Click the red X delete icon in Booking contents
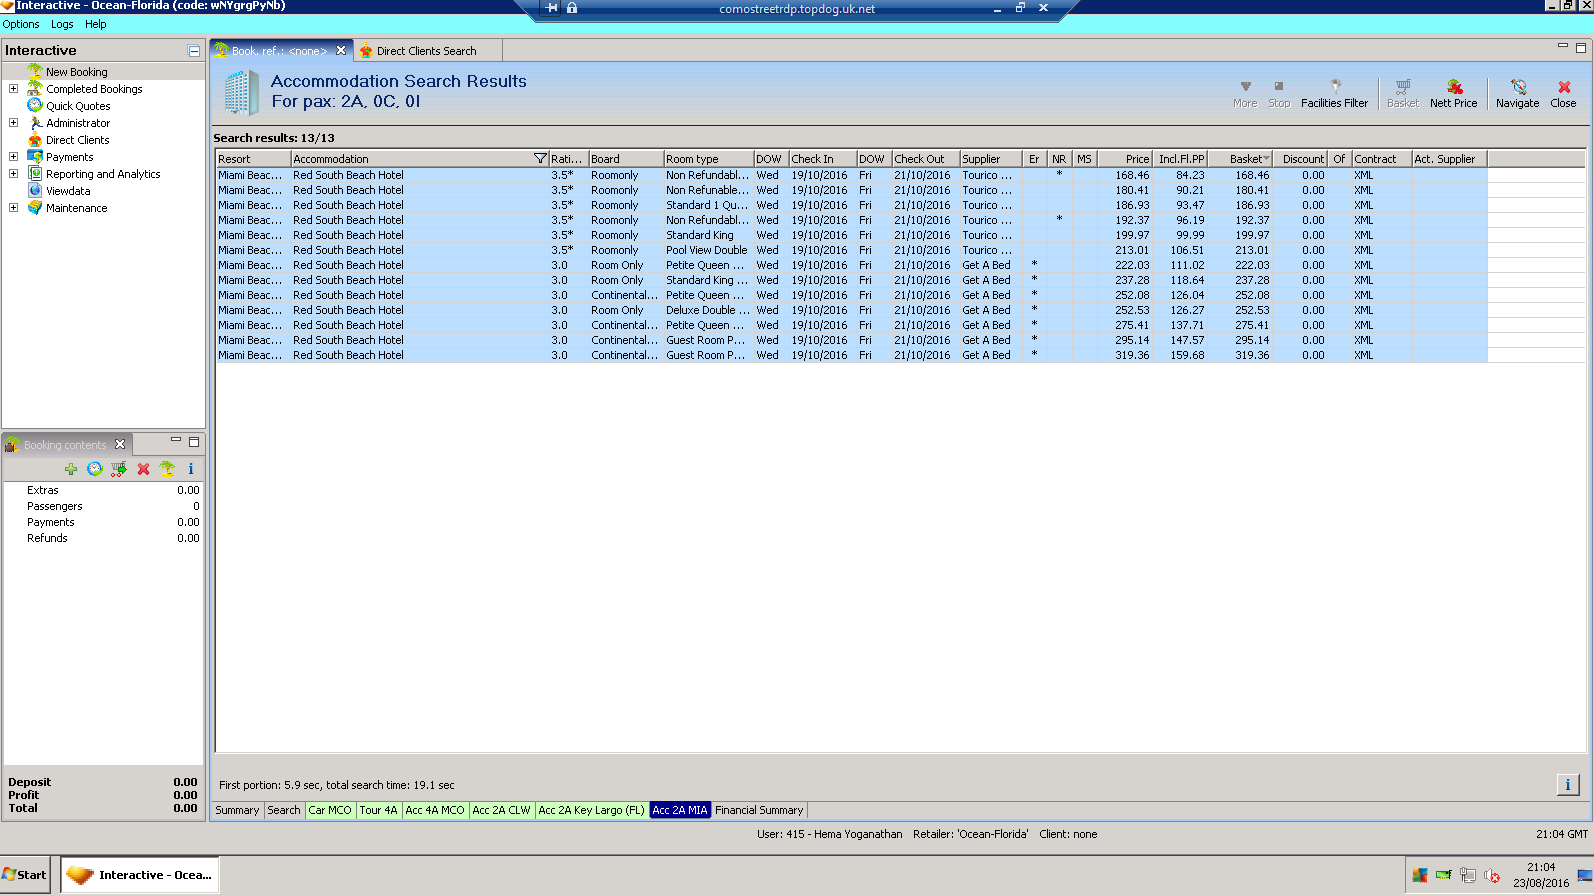The image size is (1594, 895). click(143, 469)
